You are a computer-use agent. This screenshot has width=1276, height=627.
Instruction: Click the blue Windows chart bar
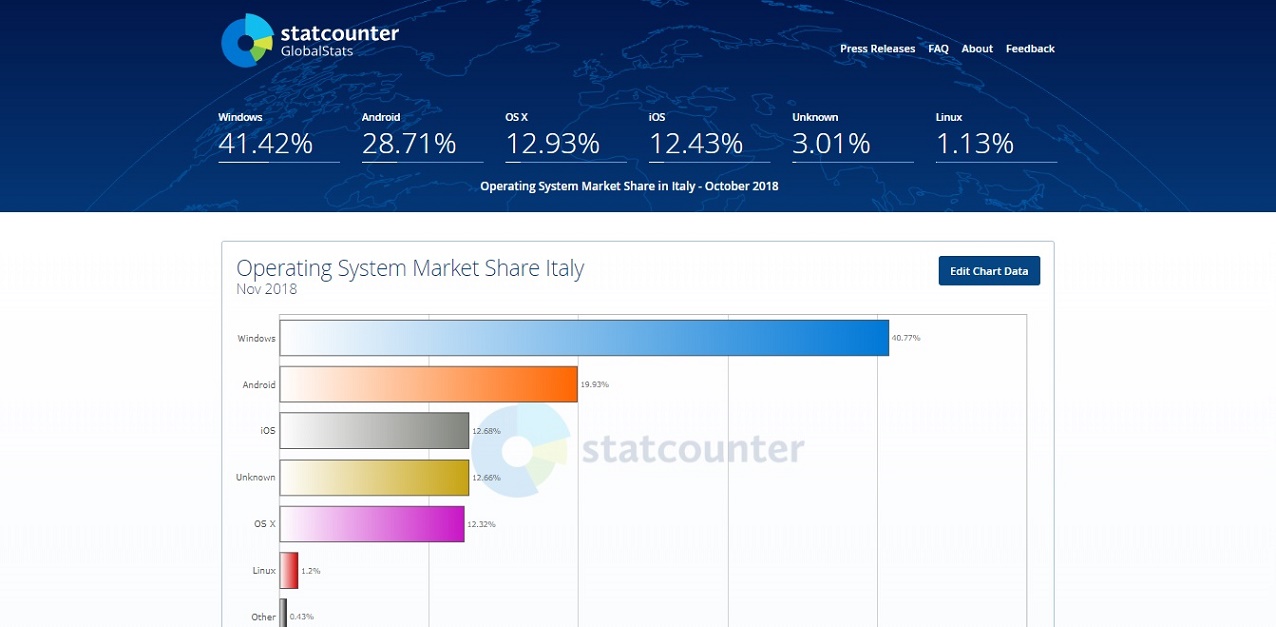click(584, 338)
